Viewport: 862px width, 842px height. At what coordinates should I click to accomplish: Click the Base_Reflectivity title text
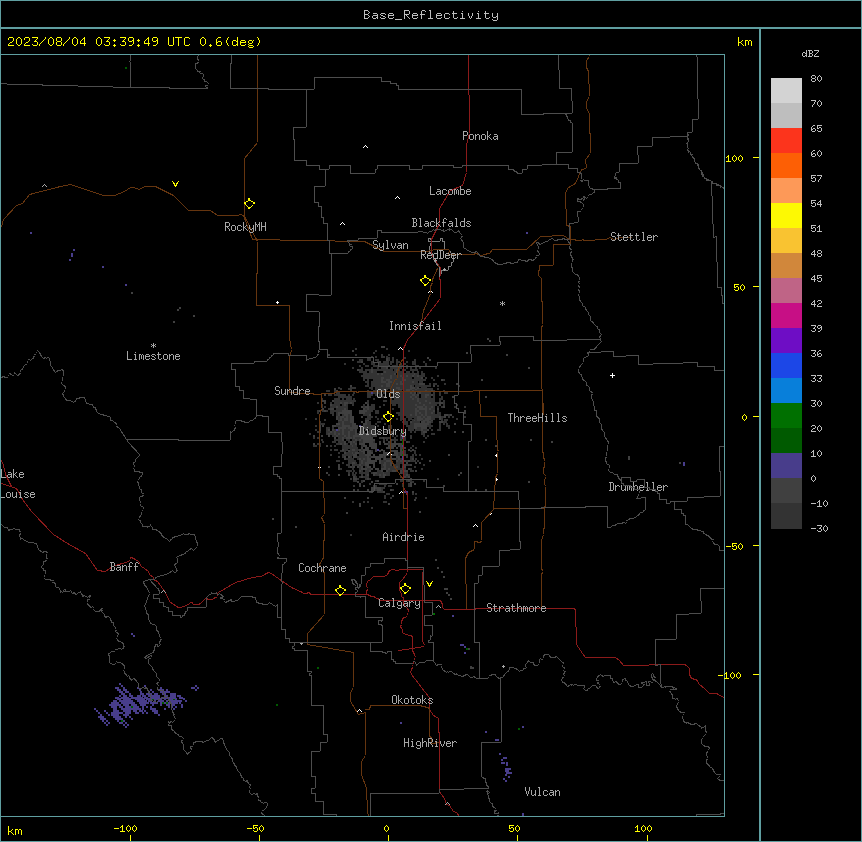431,15
